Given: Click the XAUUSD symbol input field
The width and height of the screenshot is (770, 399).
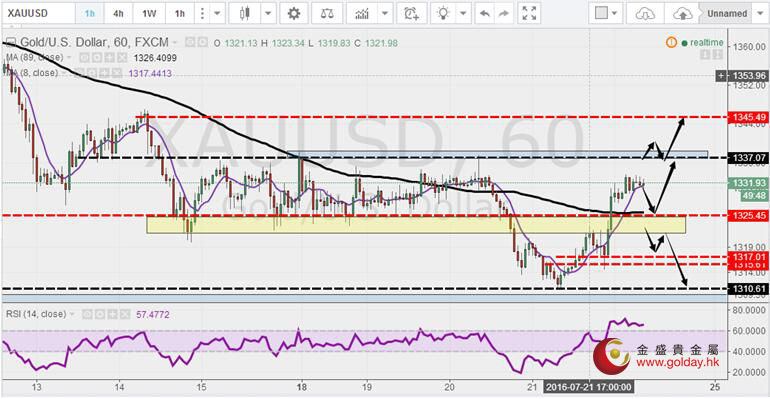Looking at the screenshot, I should click(38, 13).
